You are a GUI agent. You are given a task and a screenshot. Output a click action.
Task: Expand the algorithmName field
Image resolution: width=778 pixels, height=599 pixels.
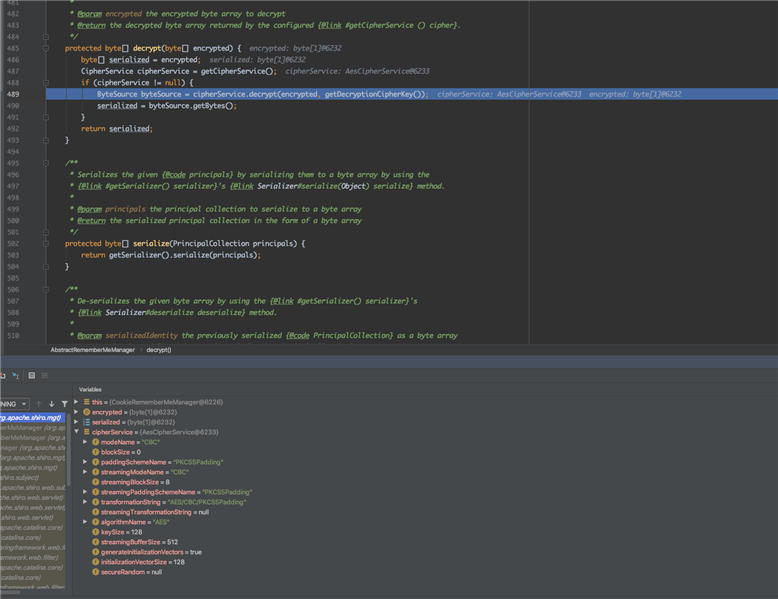click(x=85, y=522)
